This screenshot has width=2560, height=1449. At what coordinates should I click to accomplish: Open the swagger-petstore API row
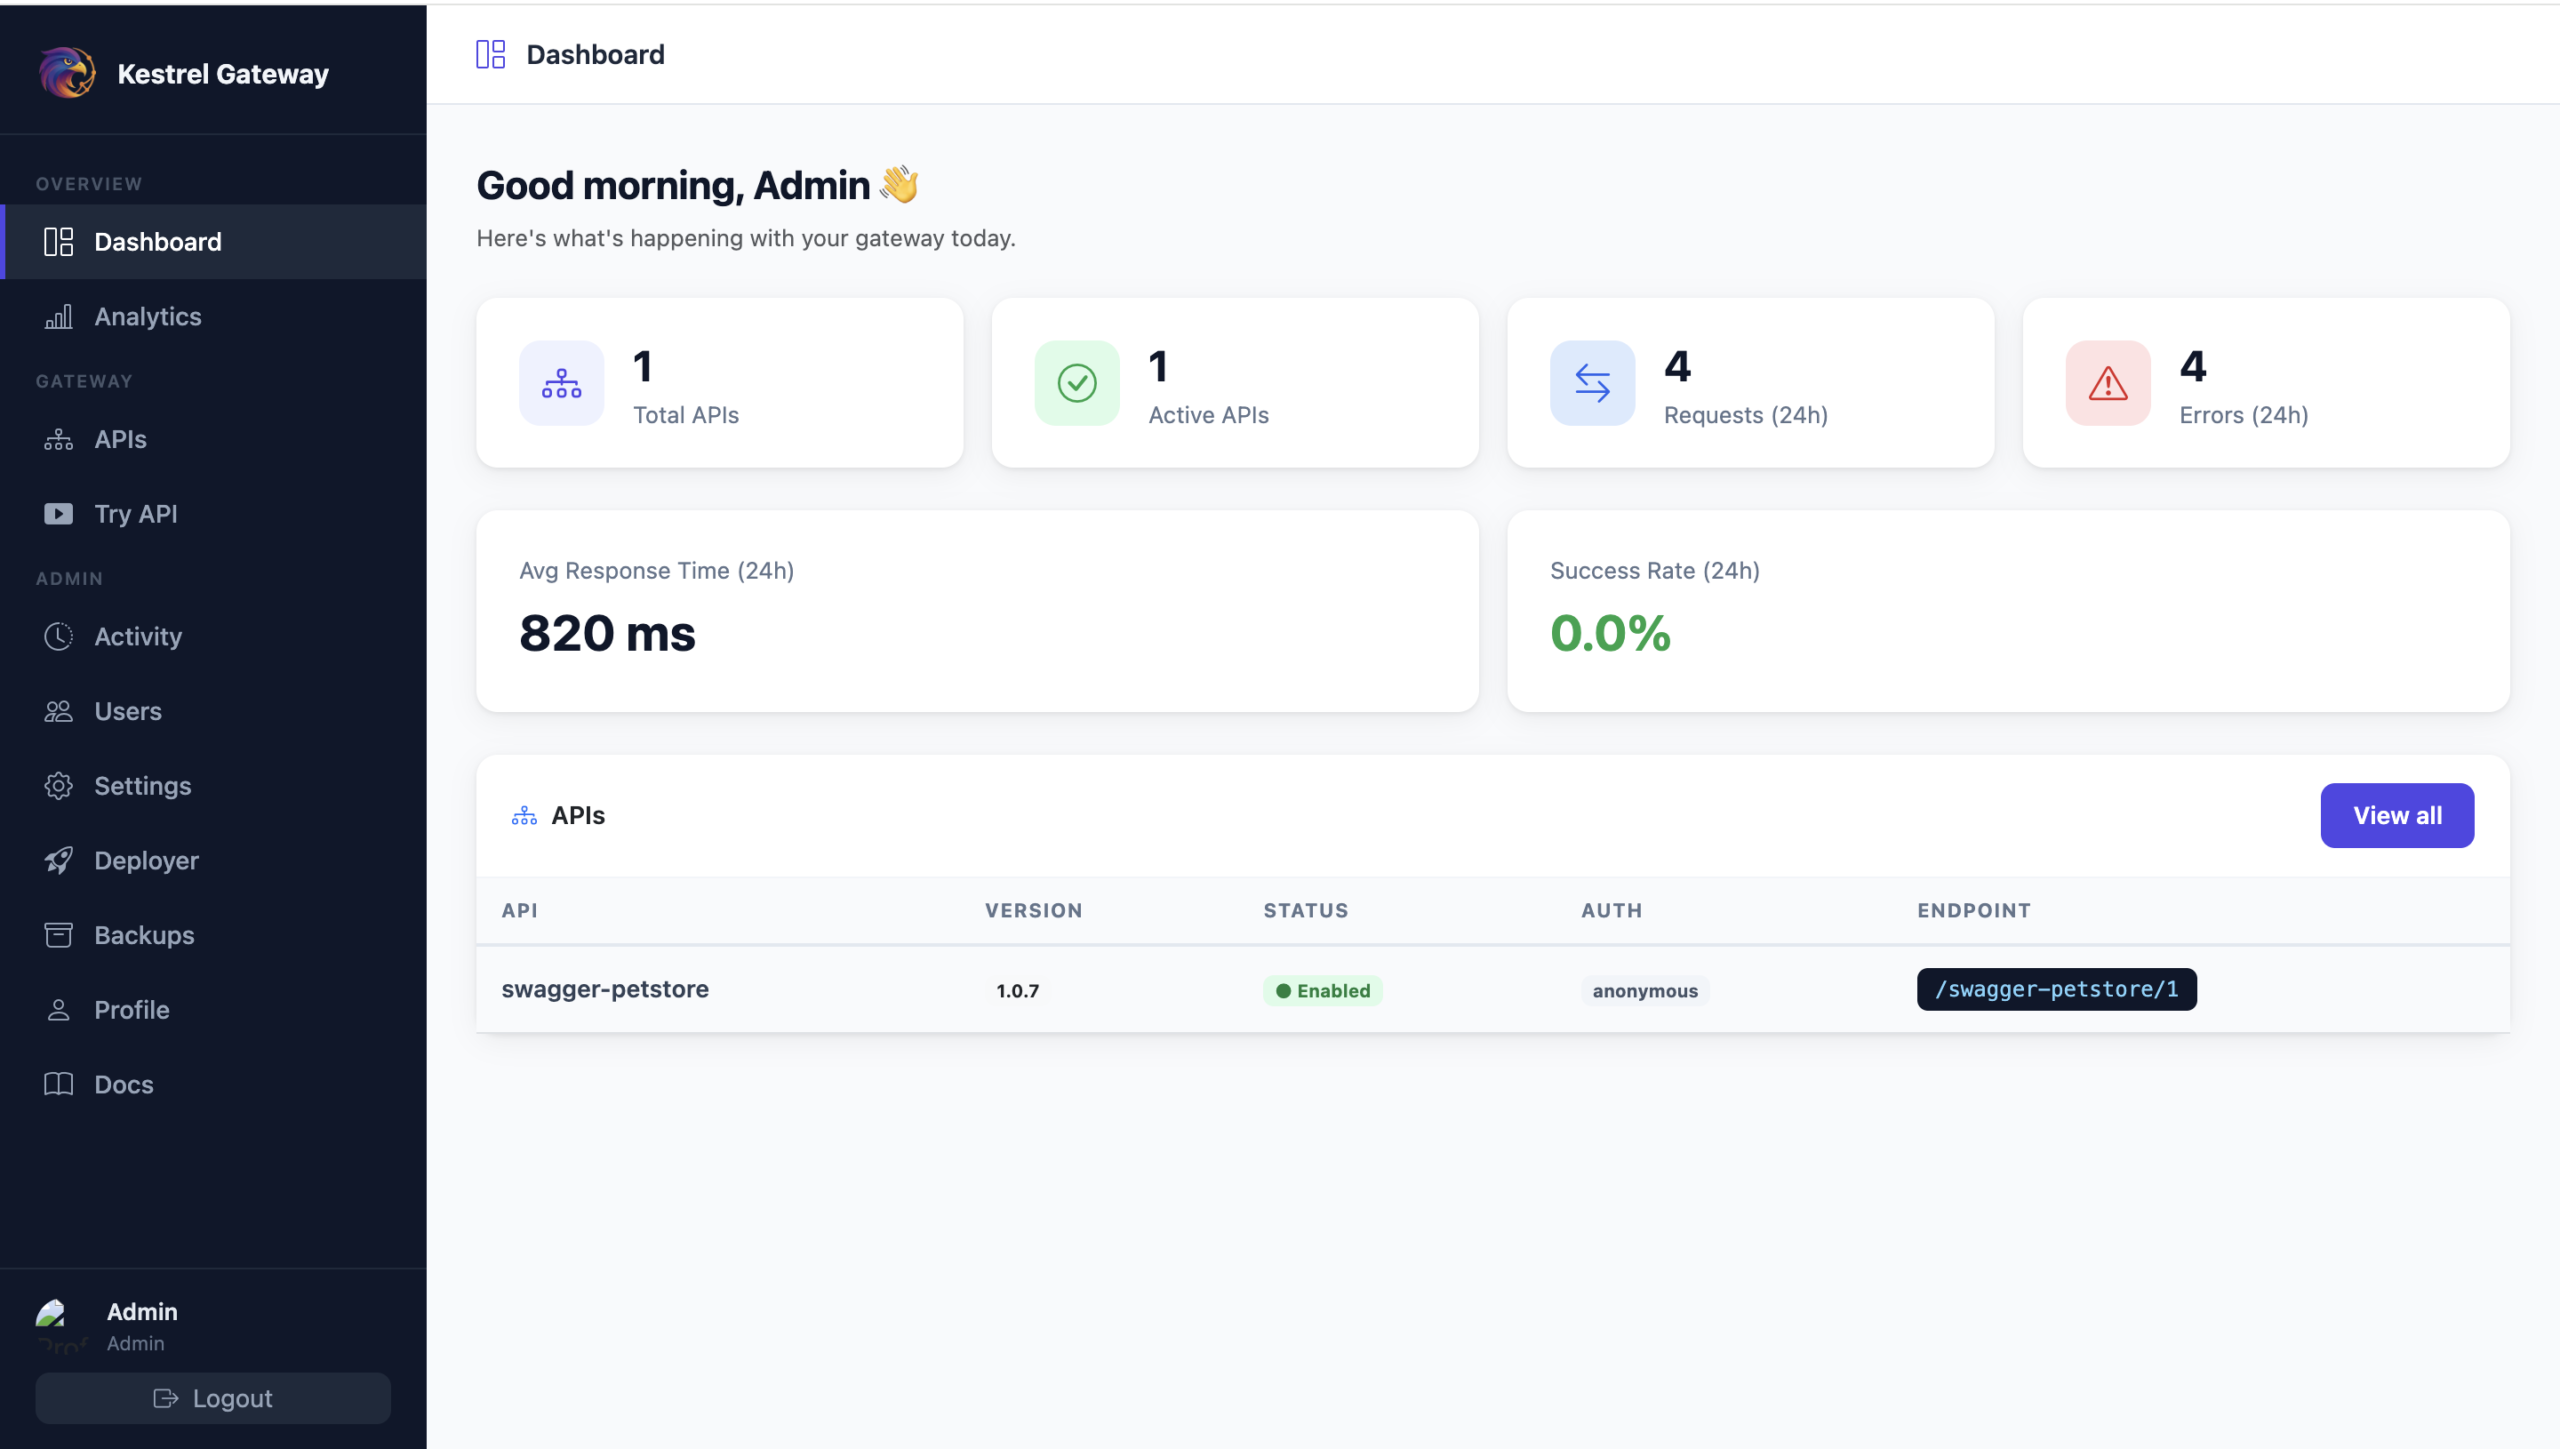click(x=1493, y=990)
